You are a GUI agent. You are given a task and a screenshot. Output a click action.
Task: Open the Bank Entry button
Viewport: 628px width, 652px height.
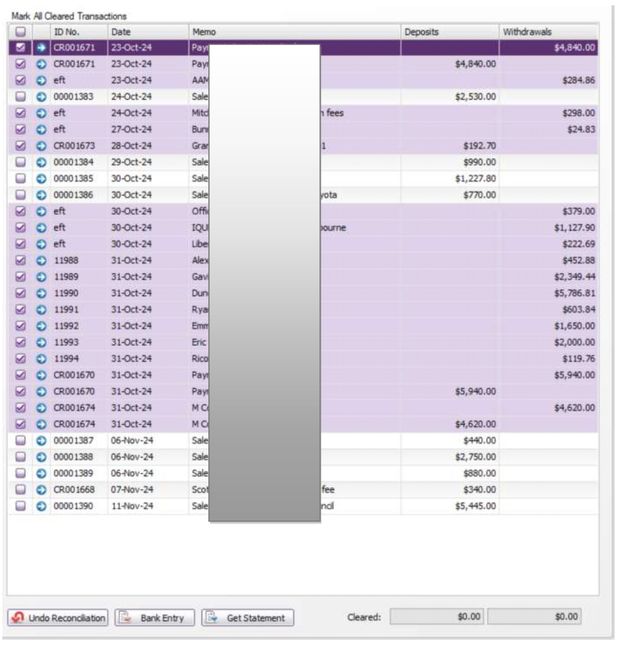[153, 618]
